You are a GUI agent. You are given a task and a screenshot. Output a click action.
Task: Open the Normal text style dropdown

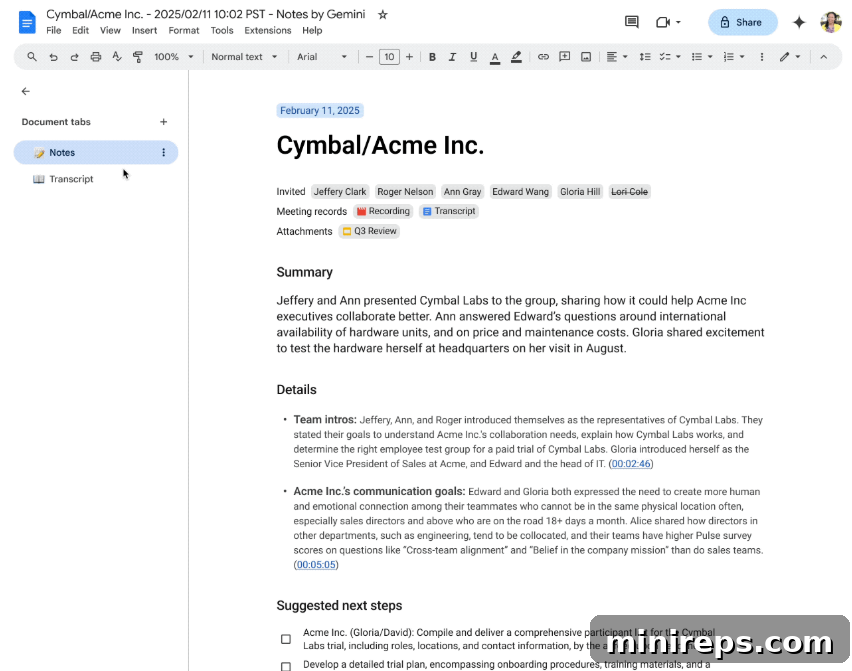click(x=244, y=57)
